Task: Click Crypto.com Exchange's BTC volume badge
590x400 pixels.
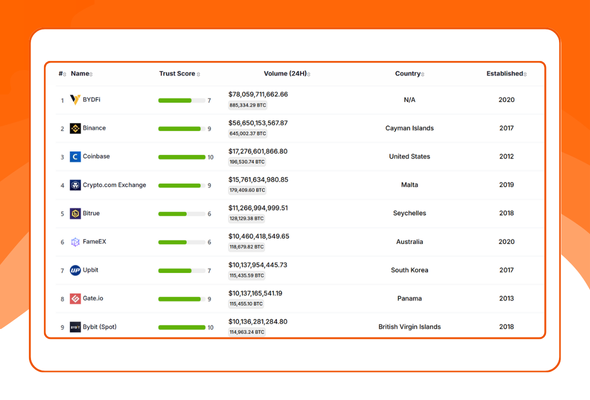Action: coord(247,190)
